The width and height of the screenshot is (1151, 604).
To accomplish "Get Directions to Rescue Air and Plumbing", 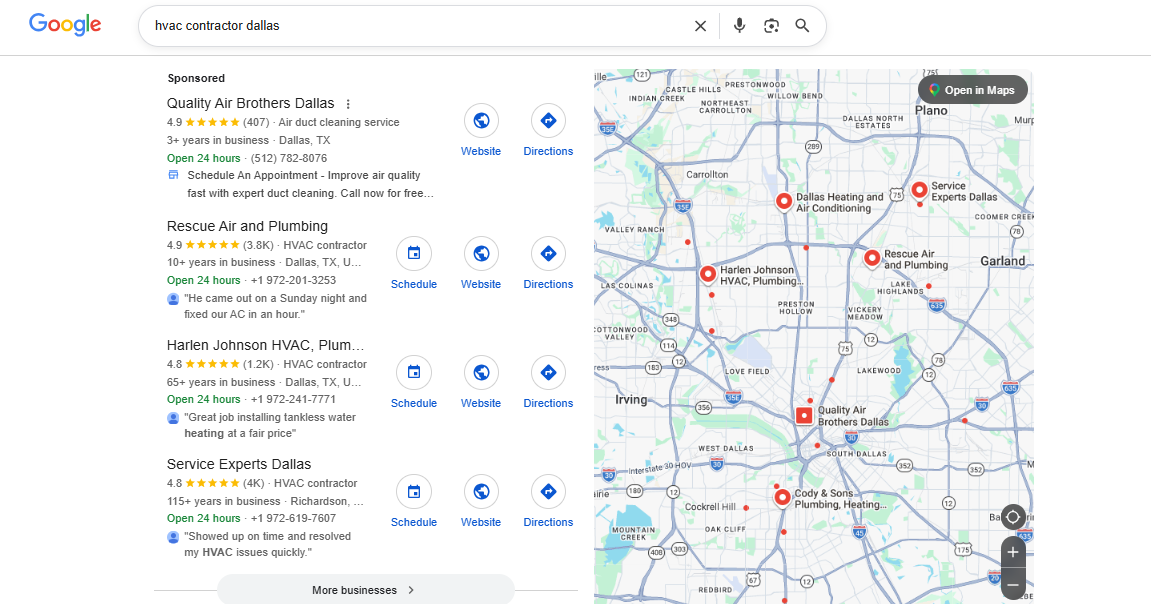I will [x=548, y=264].
